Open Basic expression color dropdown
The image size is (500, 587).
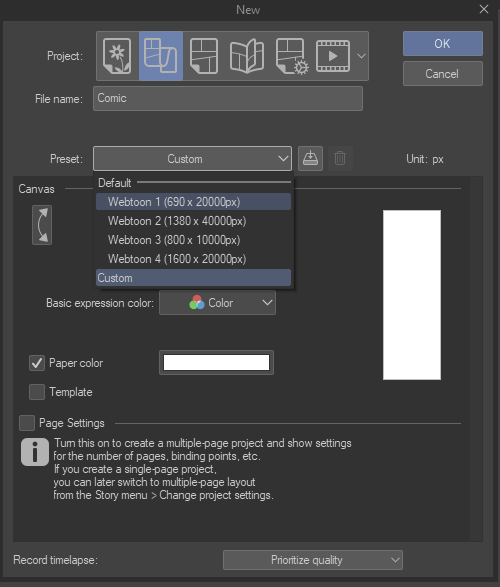pos(217,302)
